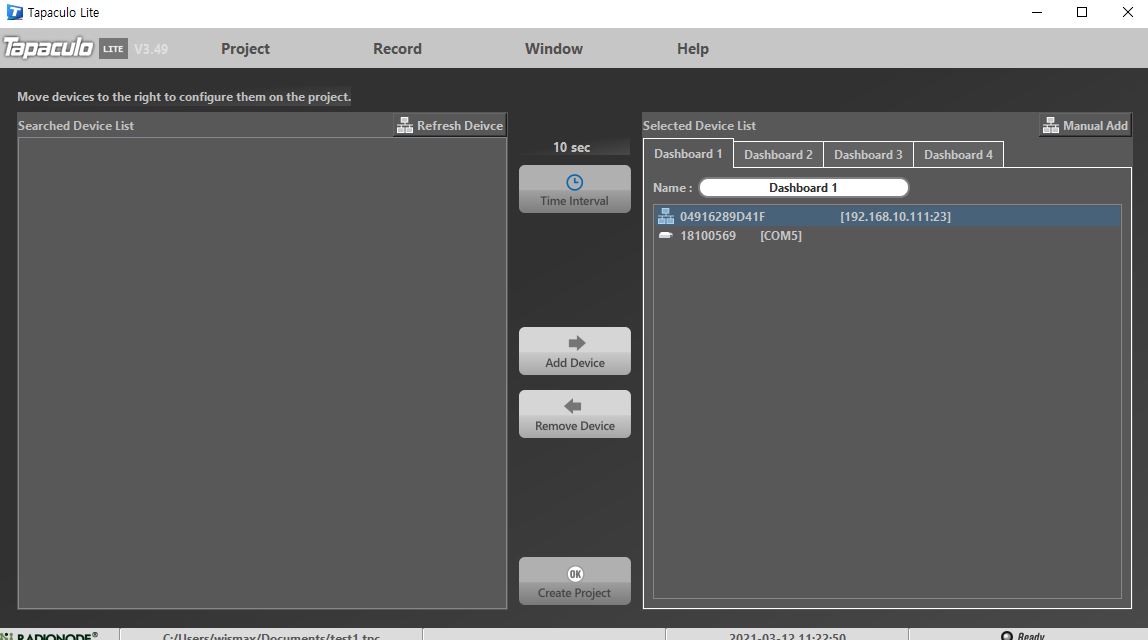Open the Project menu
This screenshot has height=640, width=1148.
245,48
